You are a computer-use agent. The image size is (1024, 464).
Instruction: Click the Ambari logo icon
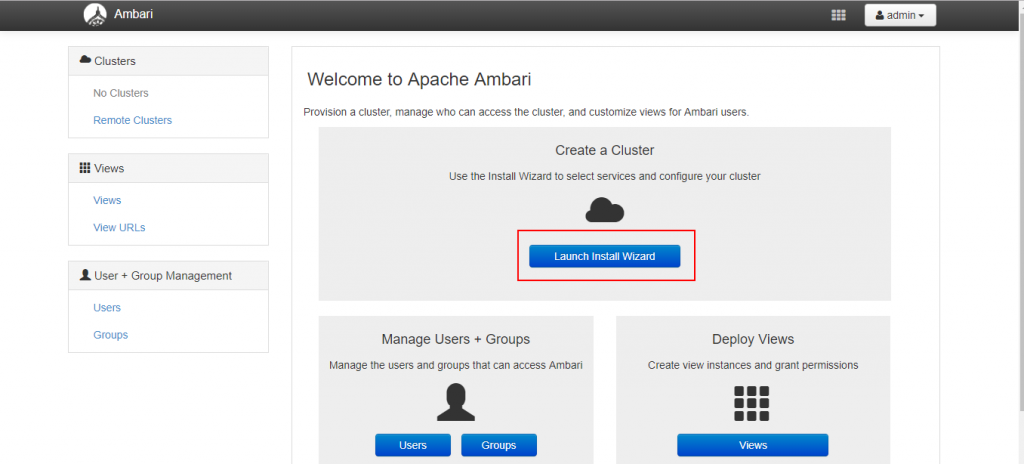(95, 14)
